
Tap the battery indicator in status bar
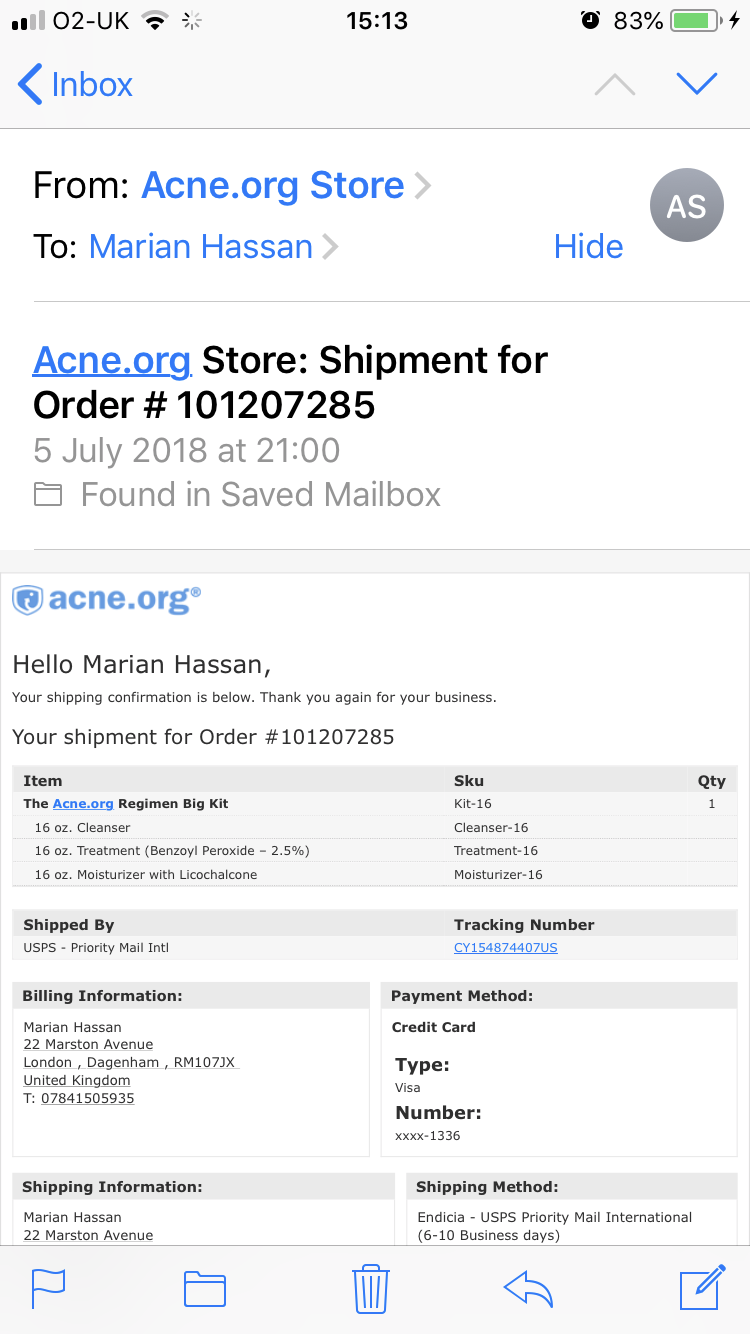tap(698, 20)
